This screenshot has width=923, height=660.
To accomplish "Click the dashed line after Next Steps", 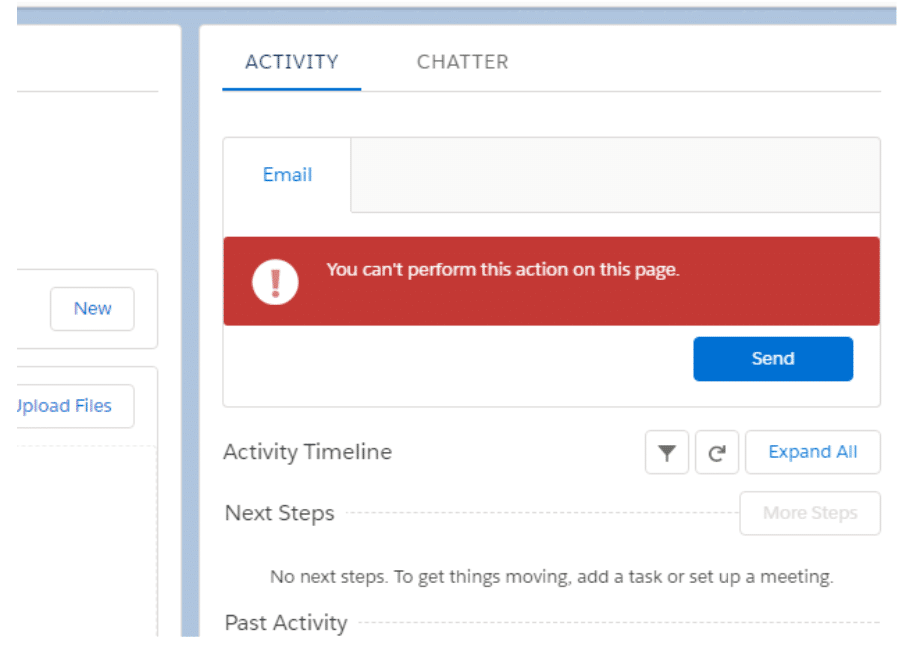I will pos(540,514).
